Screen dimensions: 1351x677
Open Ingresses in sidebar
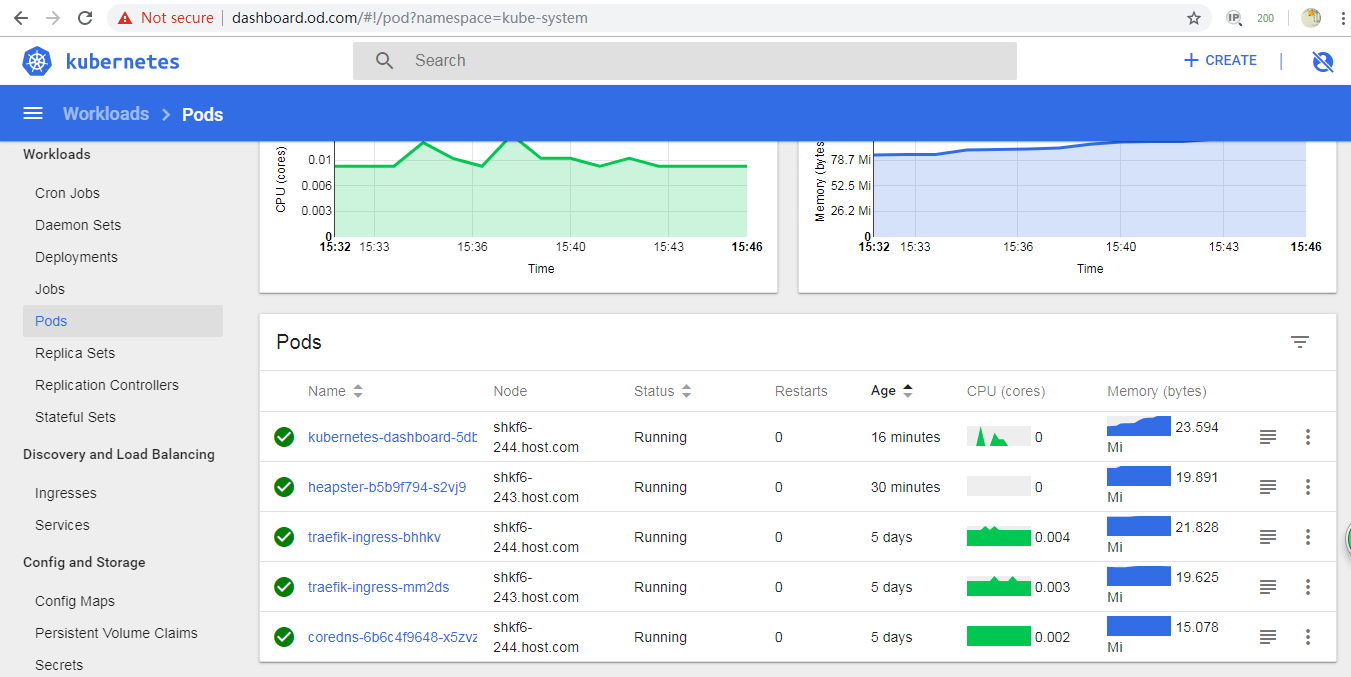point(66,493)
